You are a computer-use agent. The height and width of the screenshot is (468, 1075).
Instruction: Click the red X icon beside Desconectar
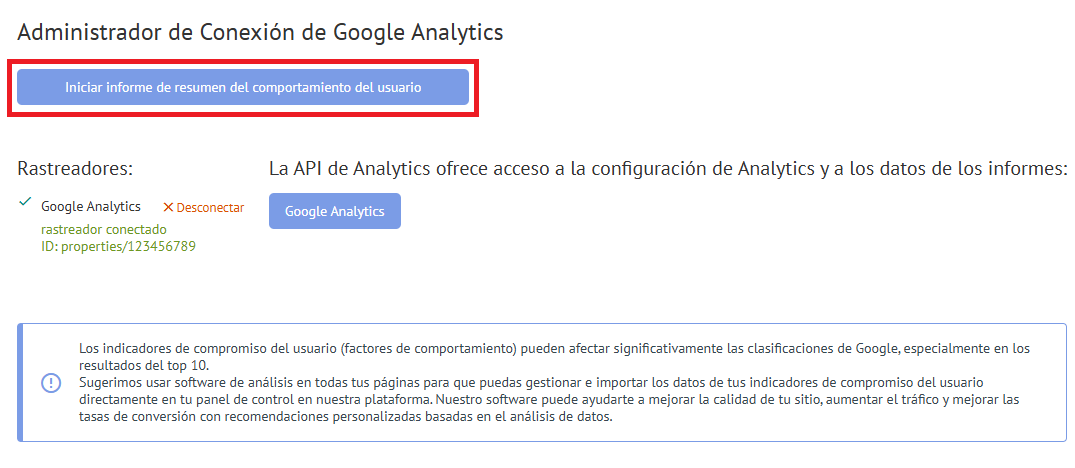tap(168, 207)
